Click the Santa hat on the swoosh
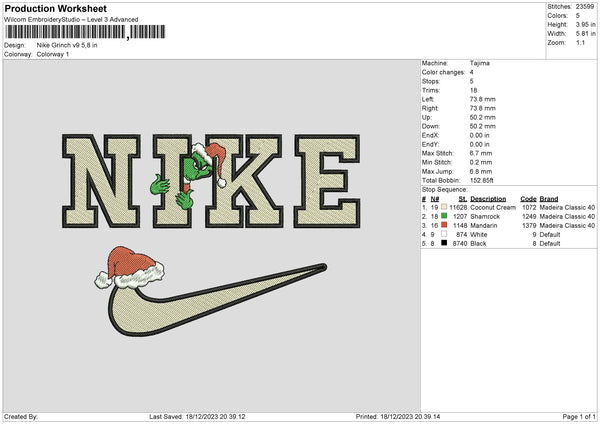Image resolution: width=600 pixels, height=424 pixels. pos(130,268)
